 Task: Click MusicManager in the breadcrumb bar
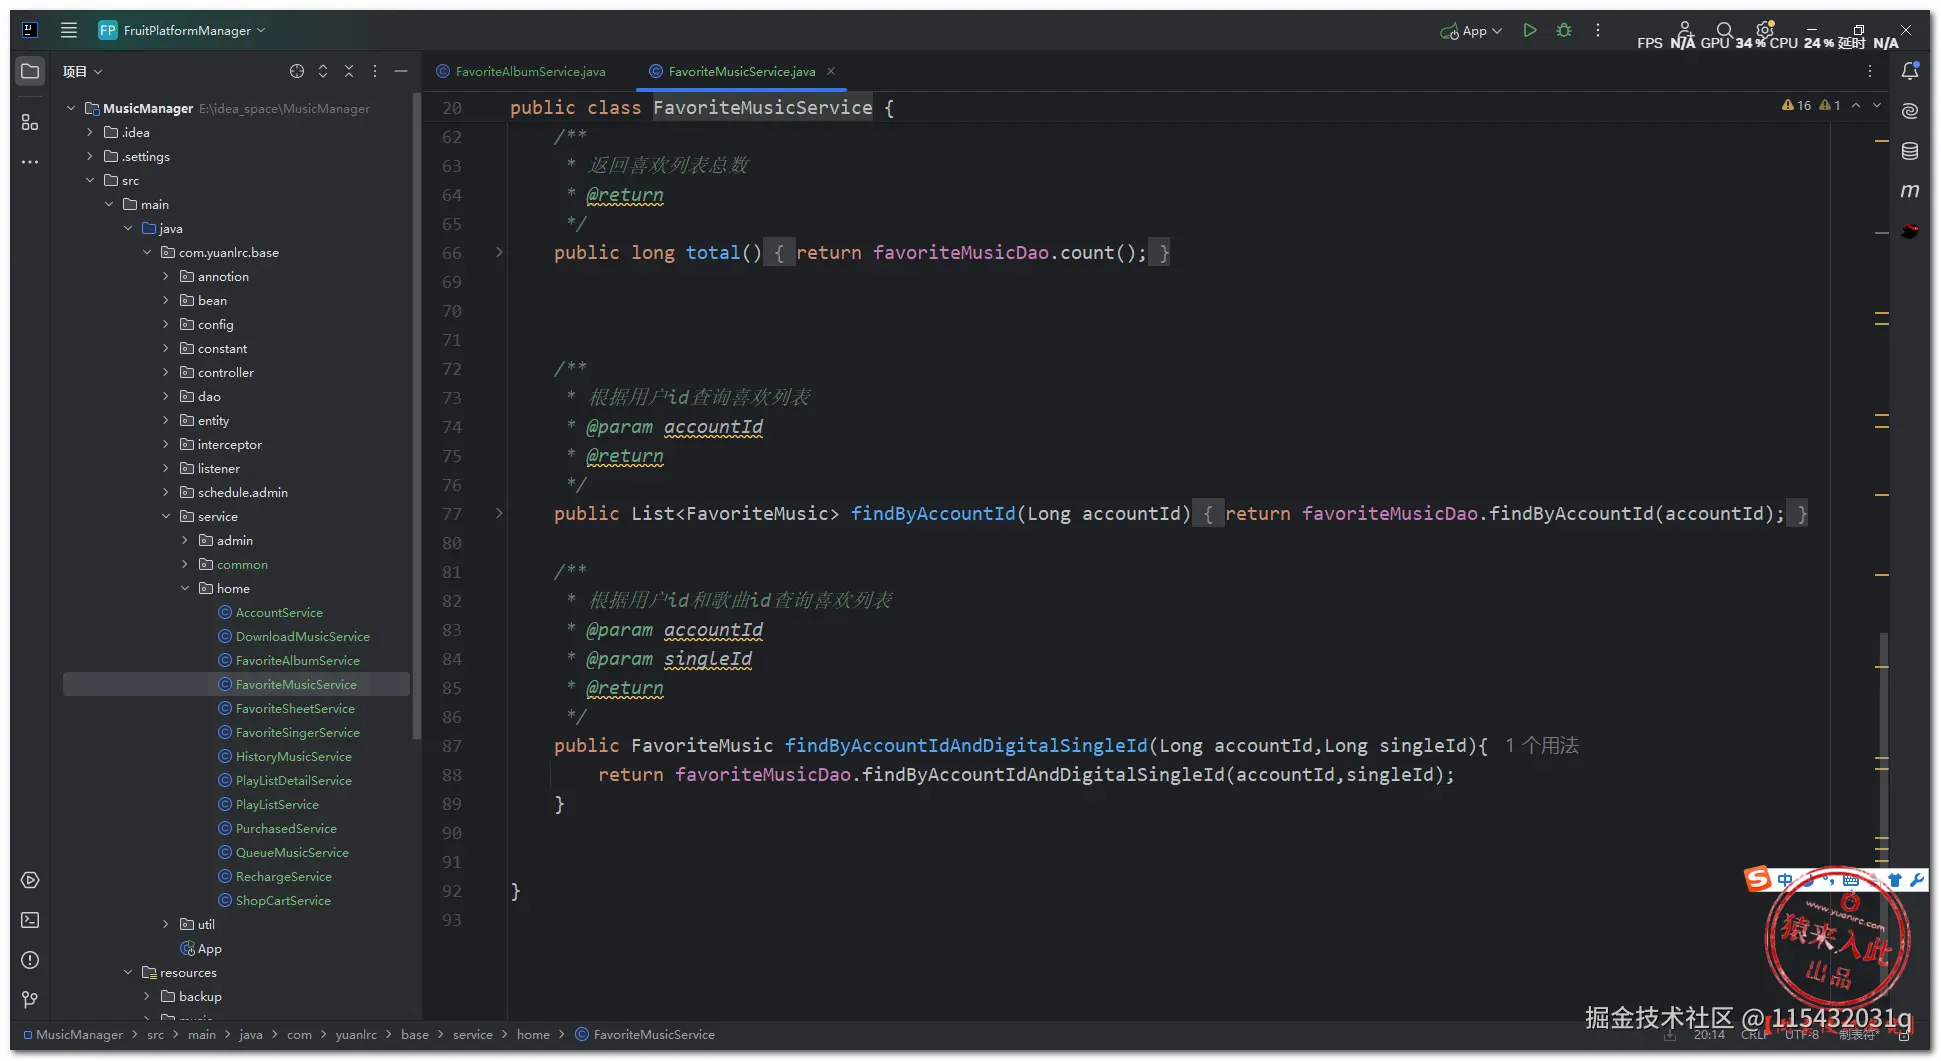point(79,1034)
